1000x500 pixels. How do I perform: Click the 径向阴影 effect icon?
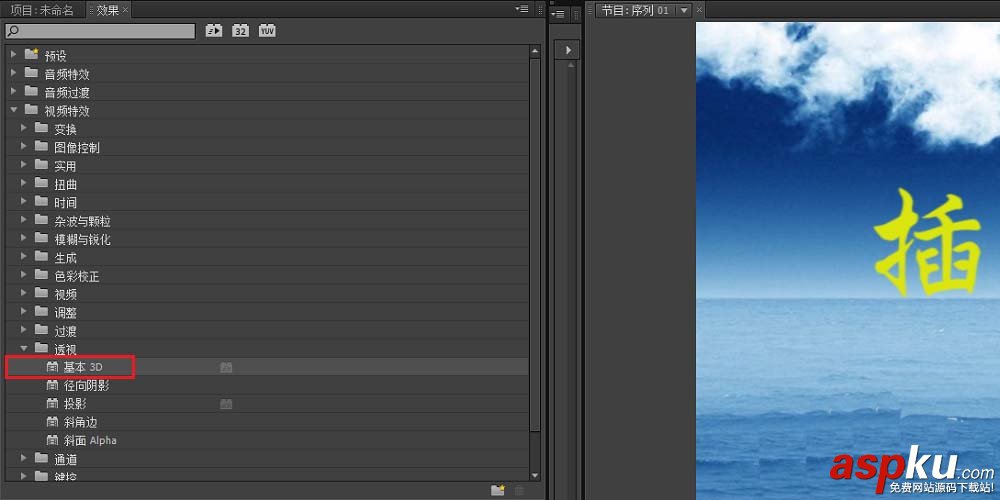point(52,385)
